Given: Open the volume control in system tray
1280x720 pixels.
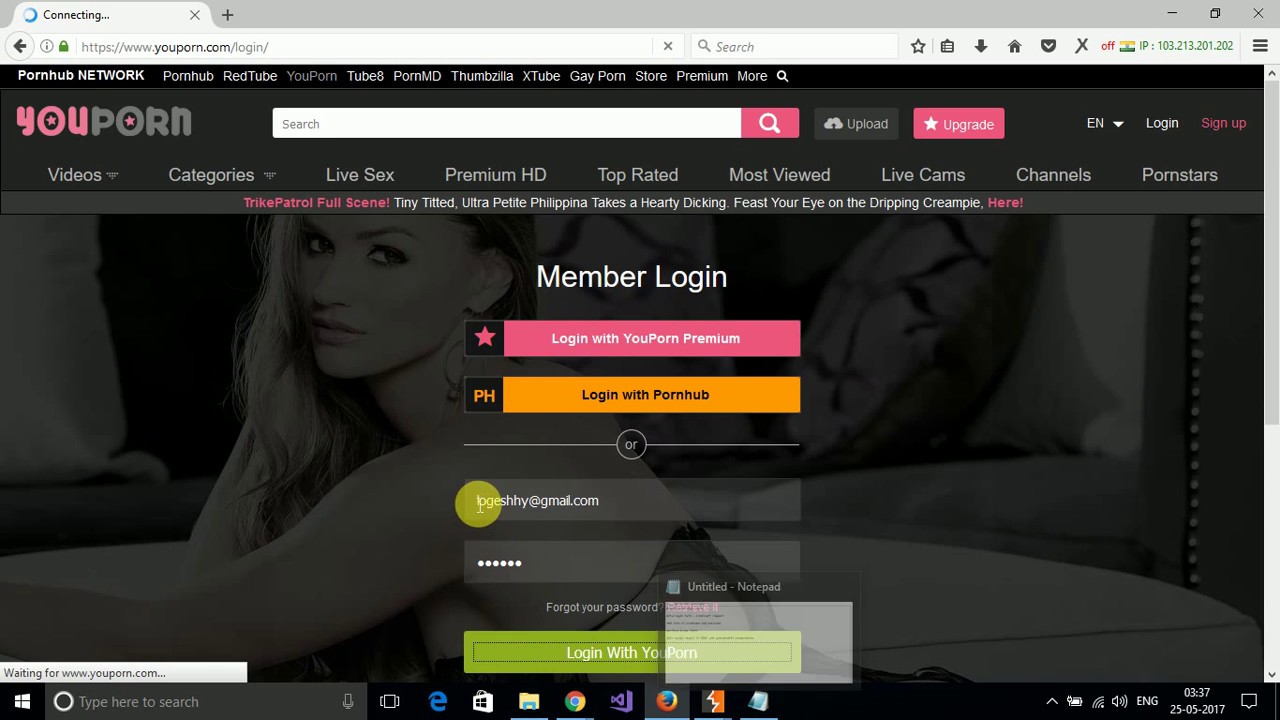Looking at the screenshot, I should (1119, 701).
